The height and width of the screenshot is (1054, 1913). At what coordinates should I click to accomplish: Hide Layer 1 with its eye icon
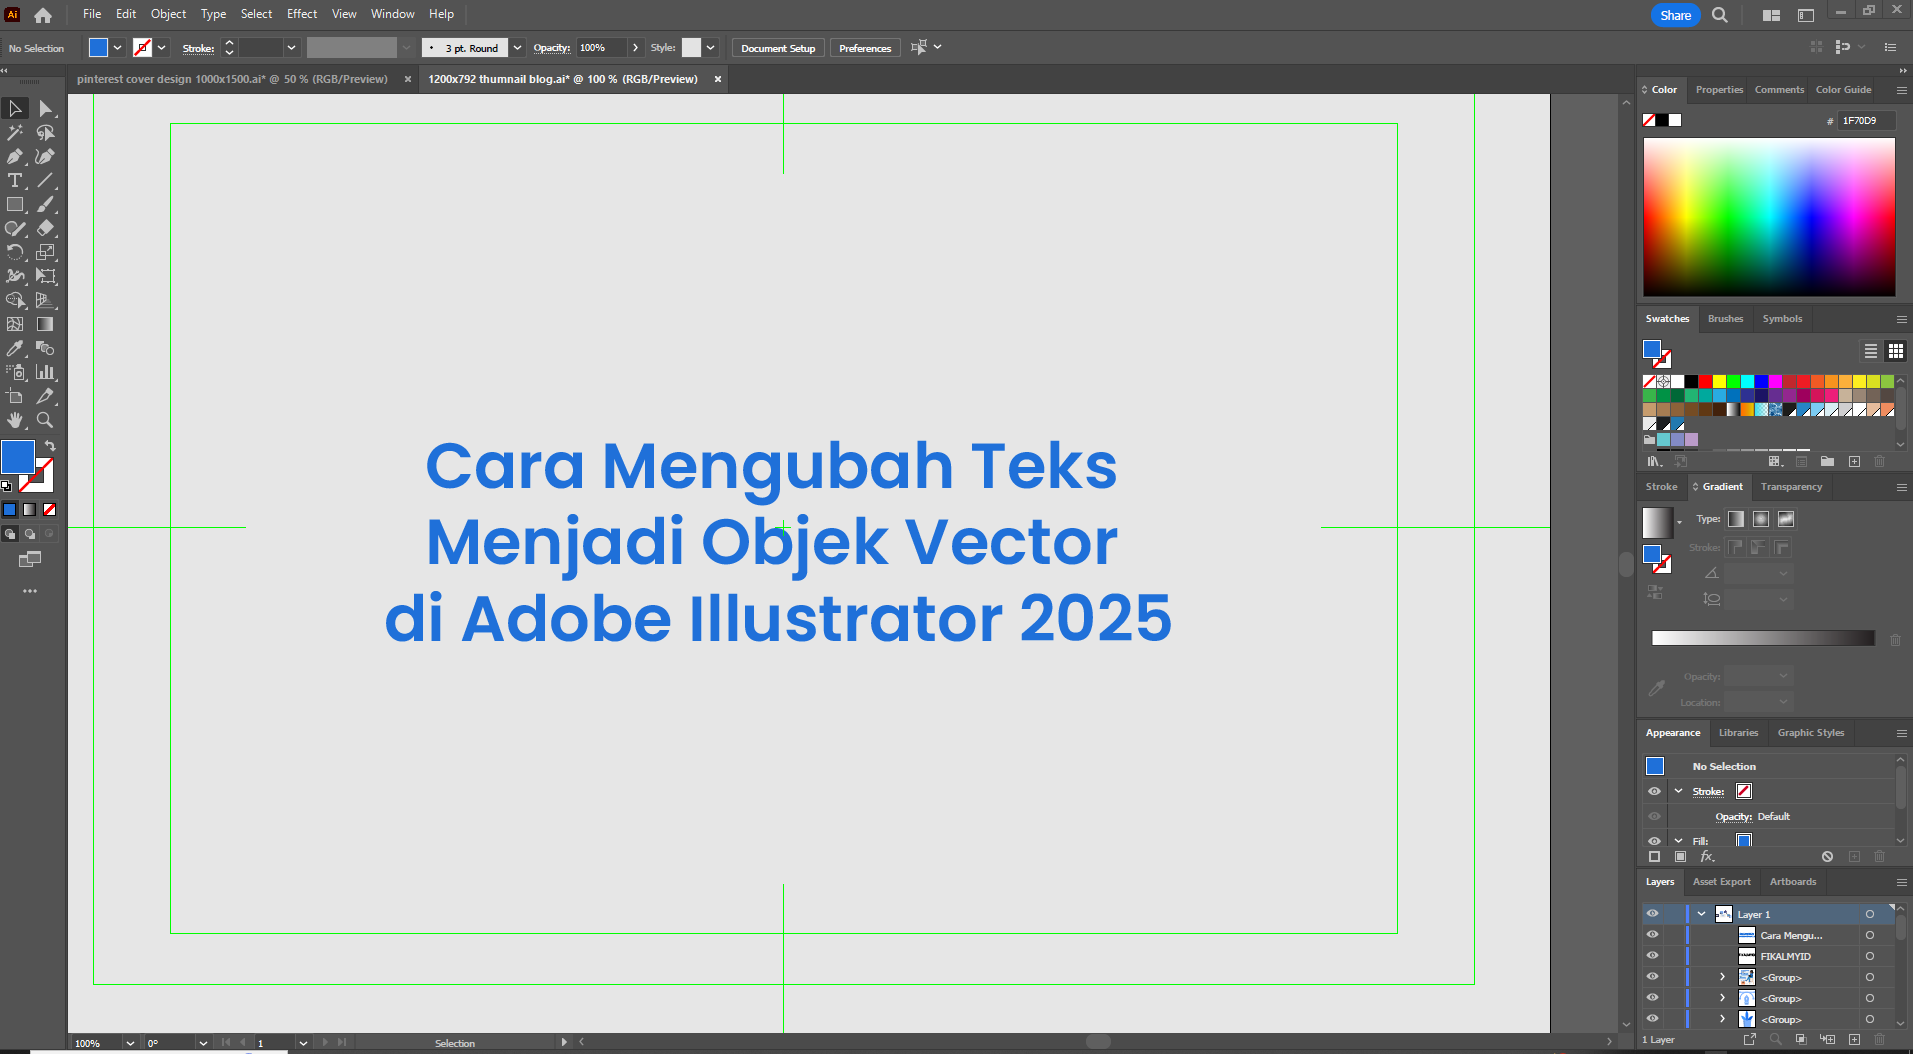coord(1652,914)
